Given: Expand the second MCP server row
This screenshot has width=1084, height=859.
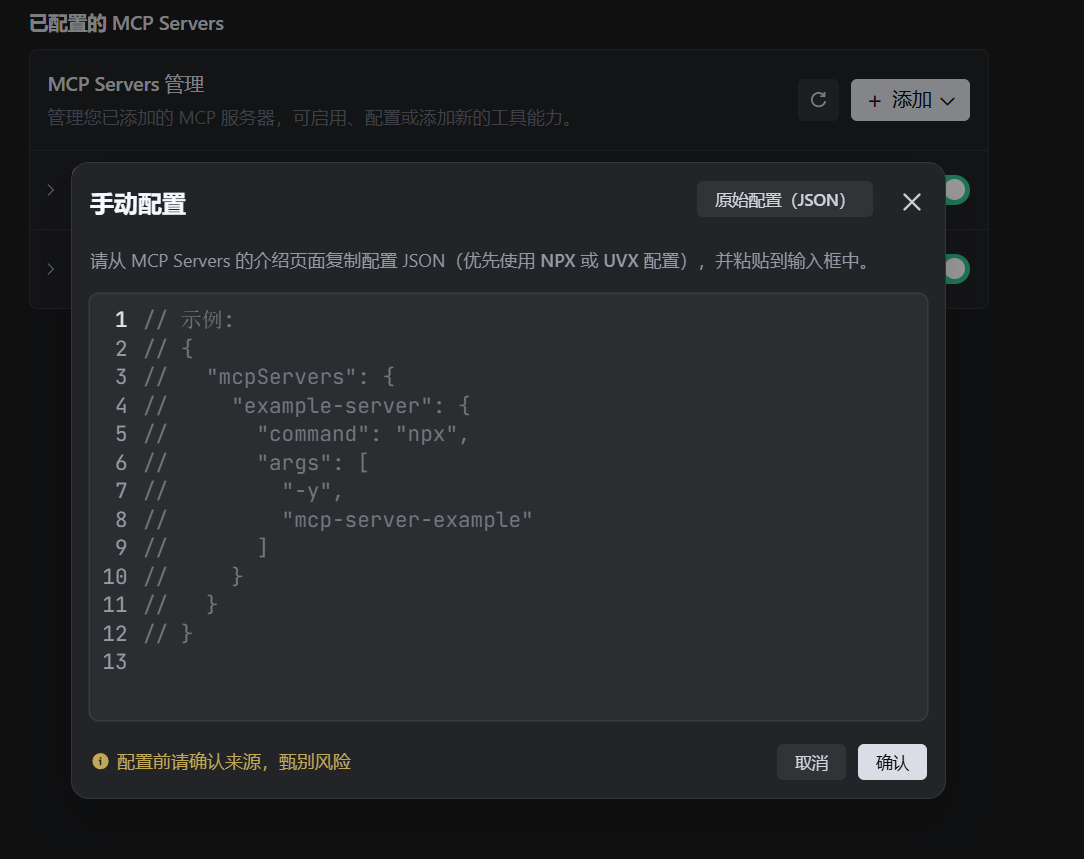Looking at the screenshot, I should coord(51,268).
